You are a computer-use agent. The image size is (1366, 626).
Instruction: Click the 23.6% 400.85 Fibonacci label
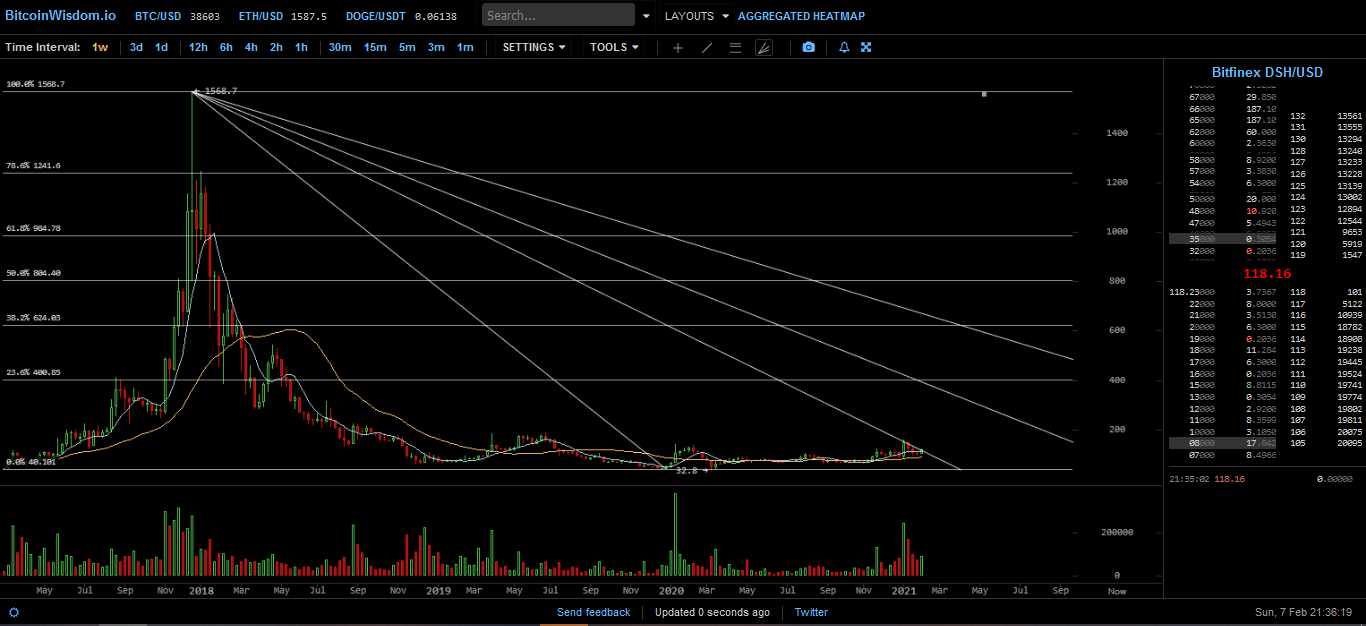point(33,373)
